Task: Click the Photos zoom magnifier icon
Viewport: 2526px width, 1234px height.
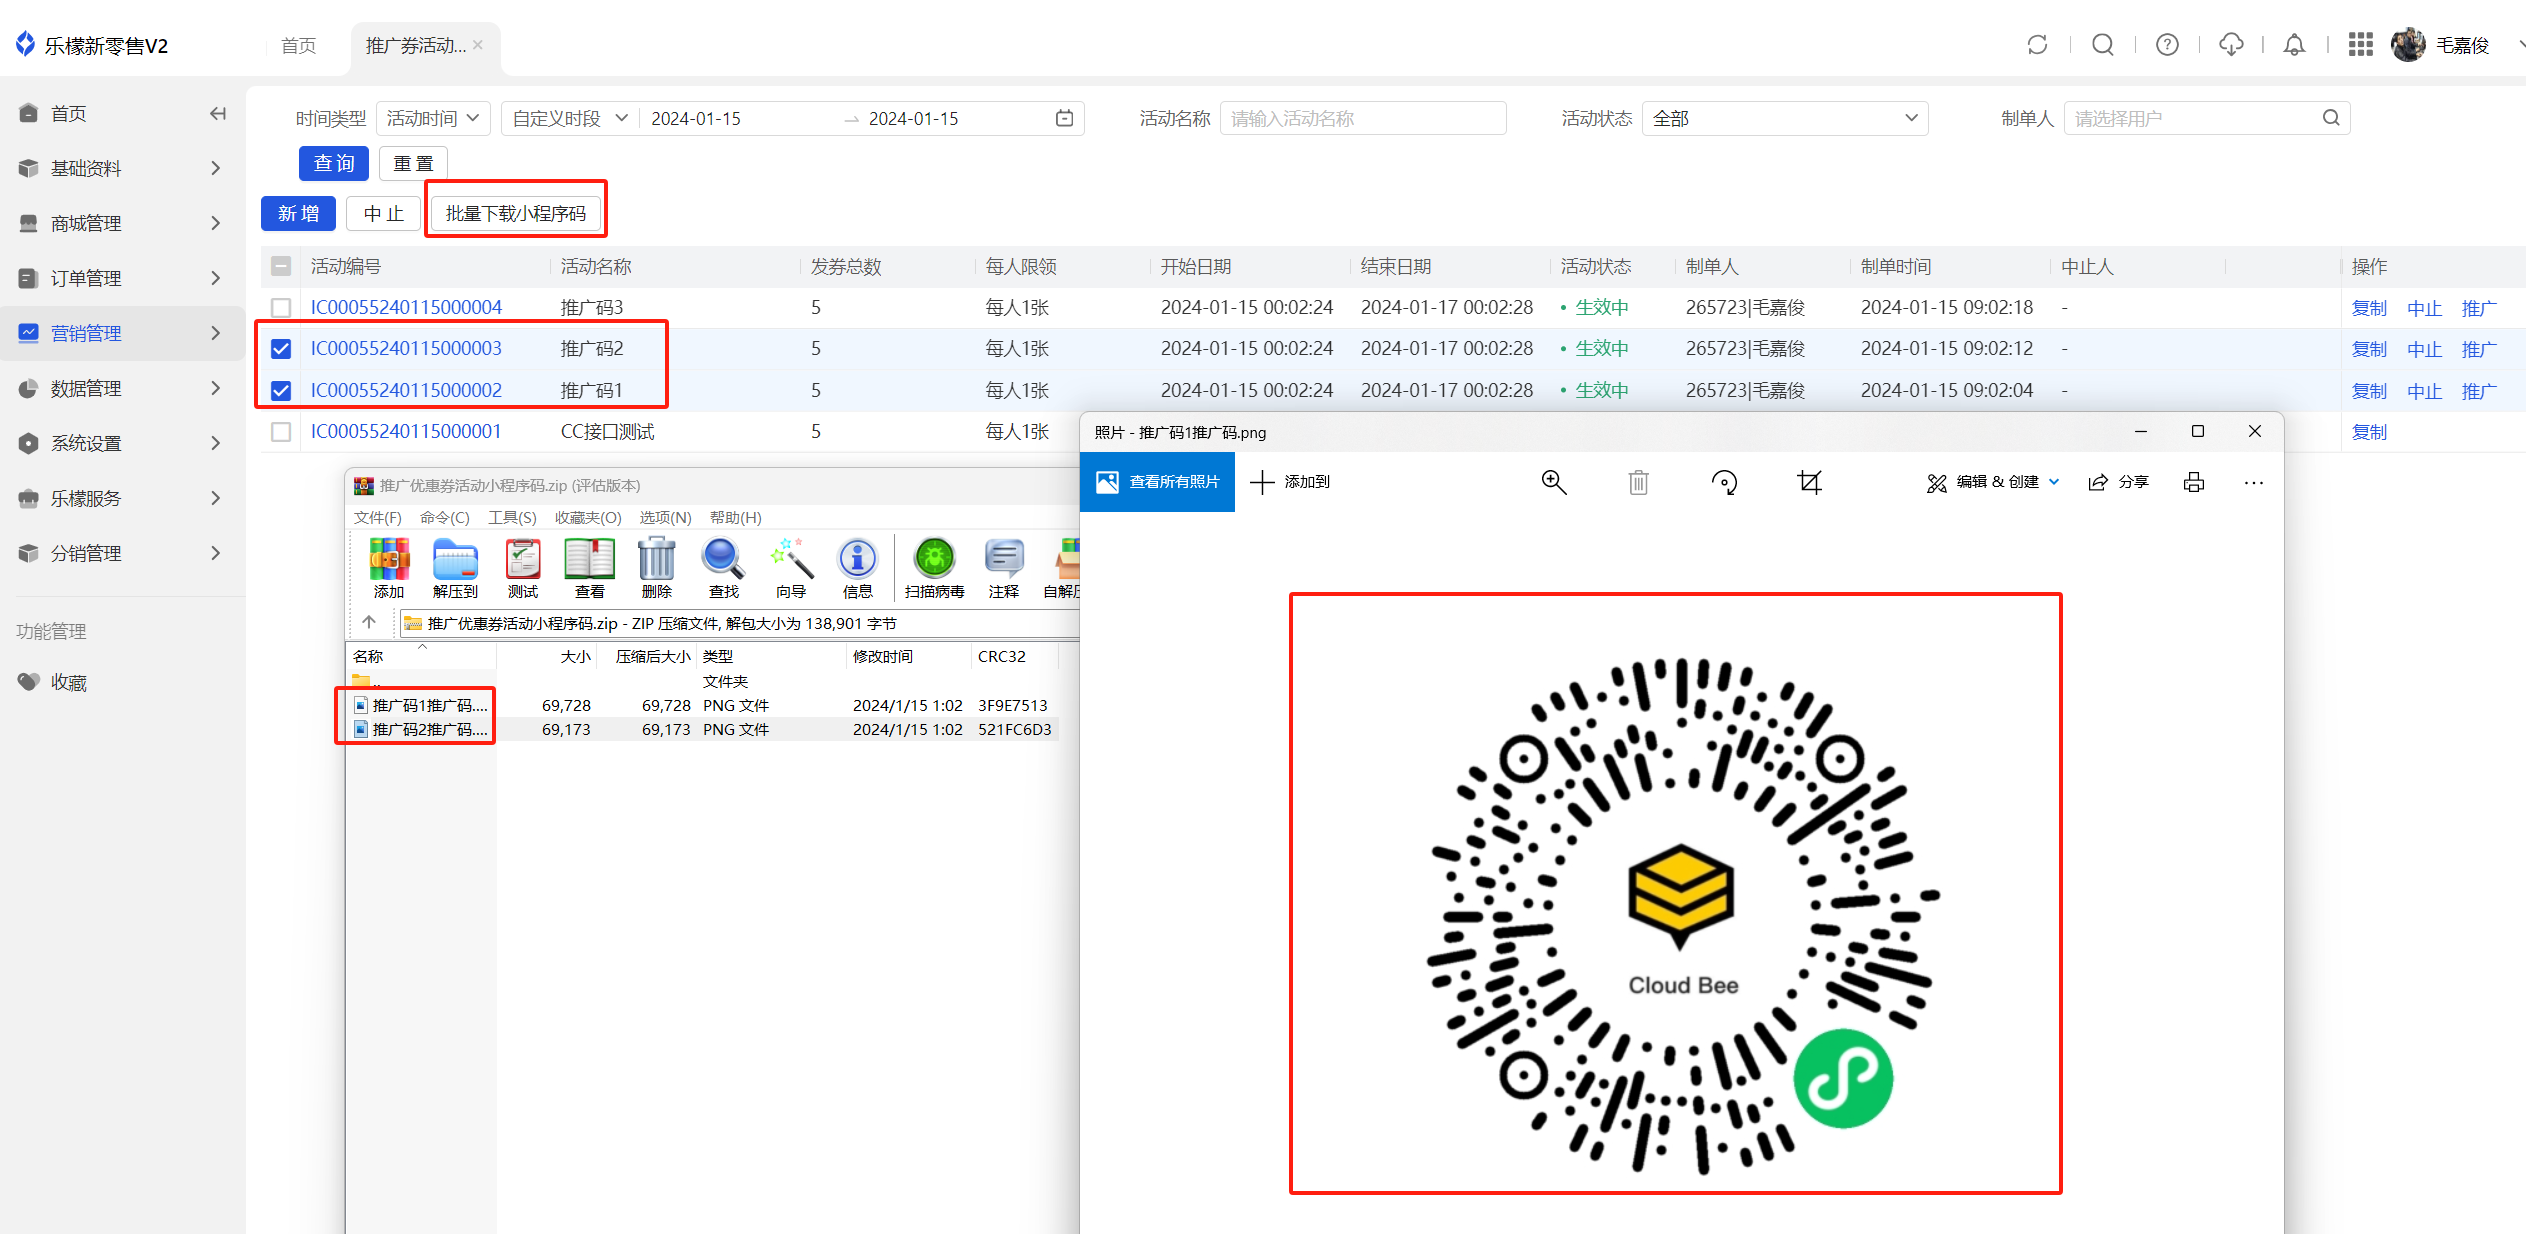Action: [1554, 482]
